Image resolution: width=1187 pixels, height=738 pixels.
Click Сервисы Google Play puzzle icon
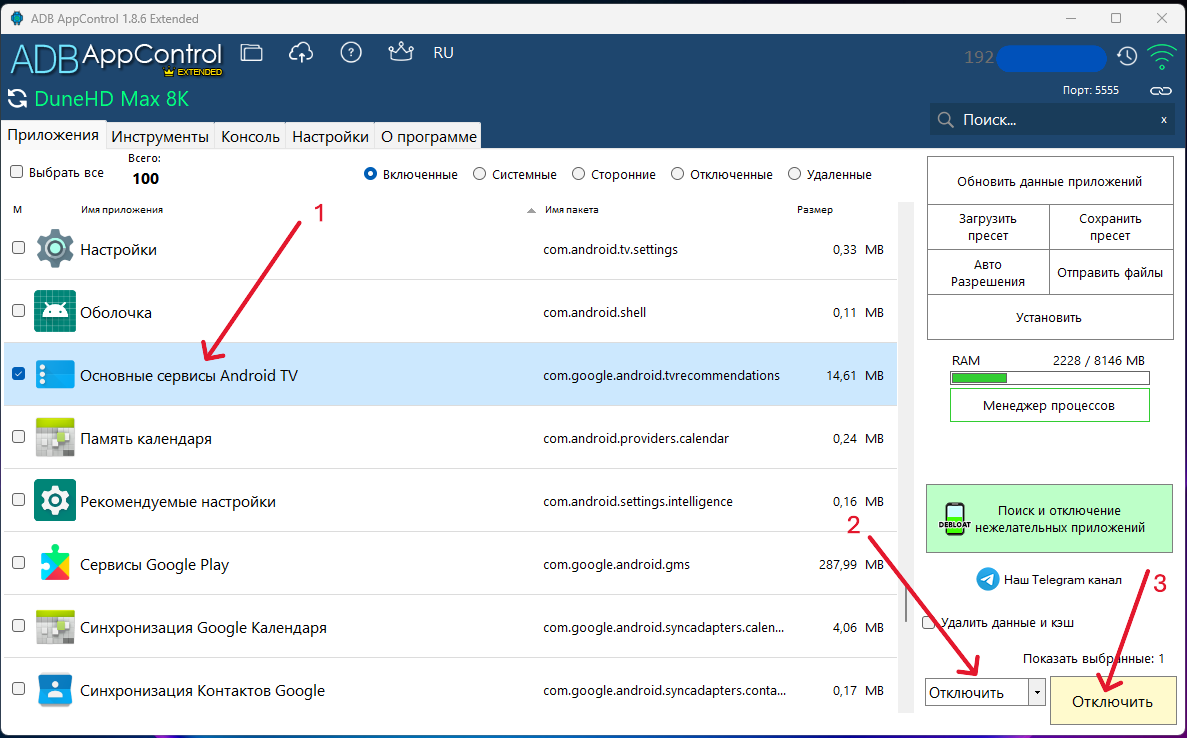click(x=55, y=563)
